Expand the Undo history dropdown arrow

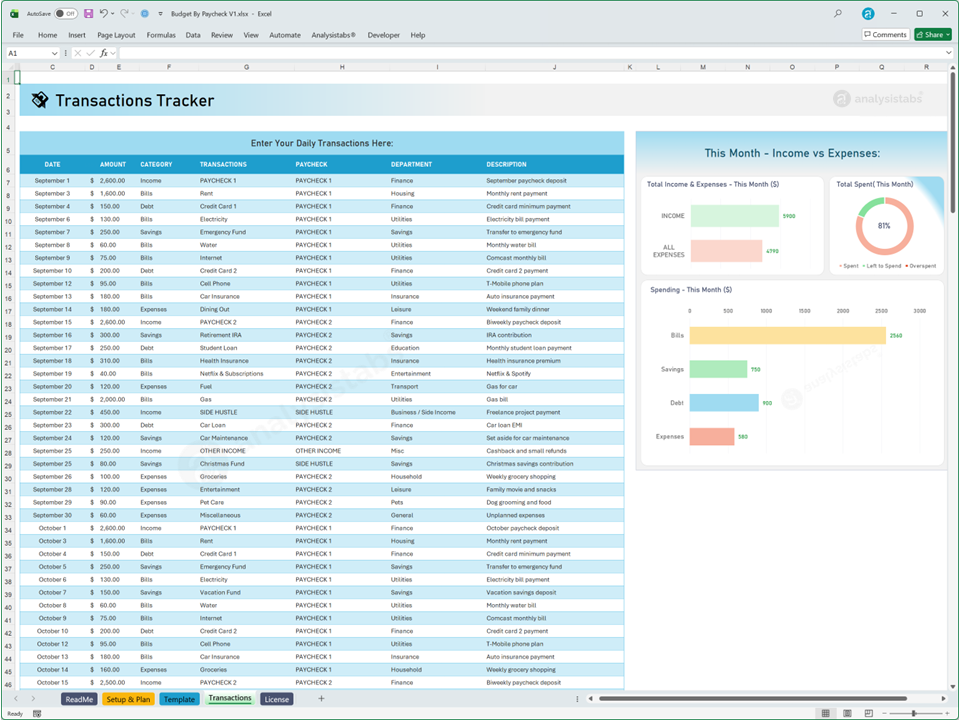(112, 13)
